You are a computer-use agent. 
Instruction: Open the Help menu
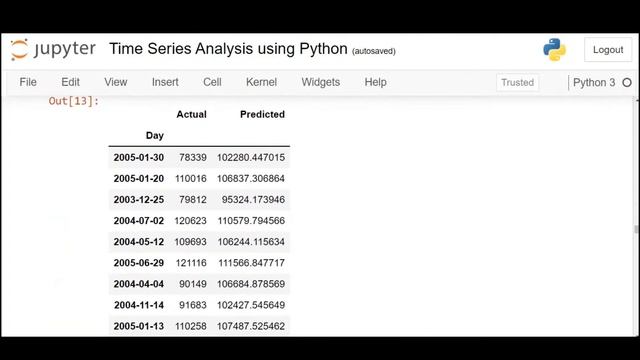point(376,82)
